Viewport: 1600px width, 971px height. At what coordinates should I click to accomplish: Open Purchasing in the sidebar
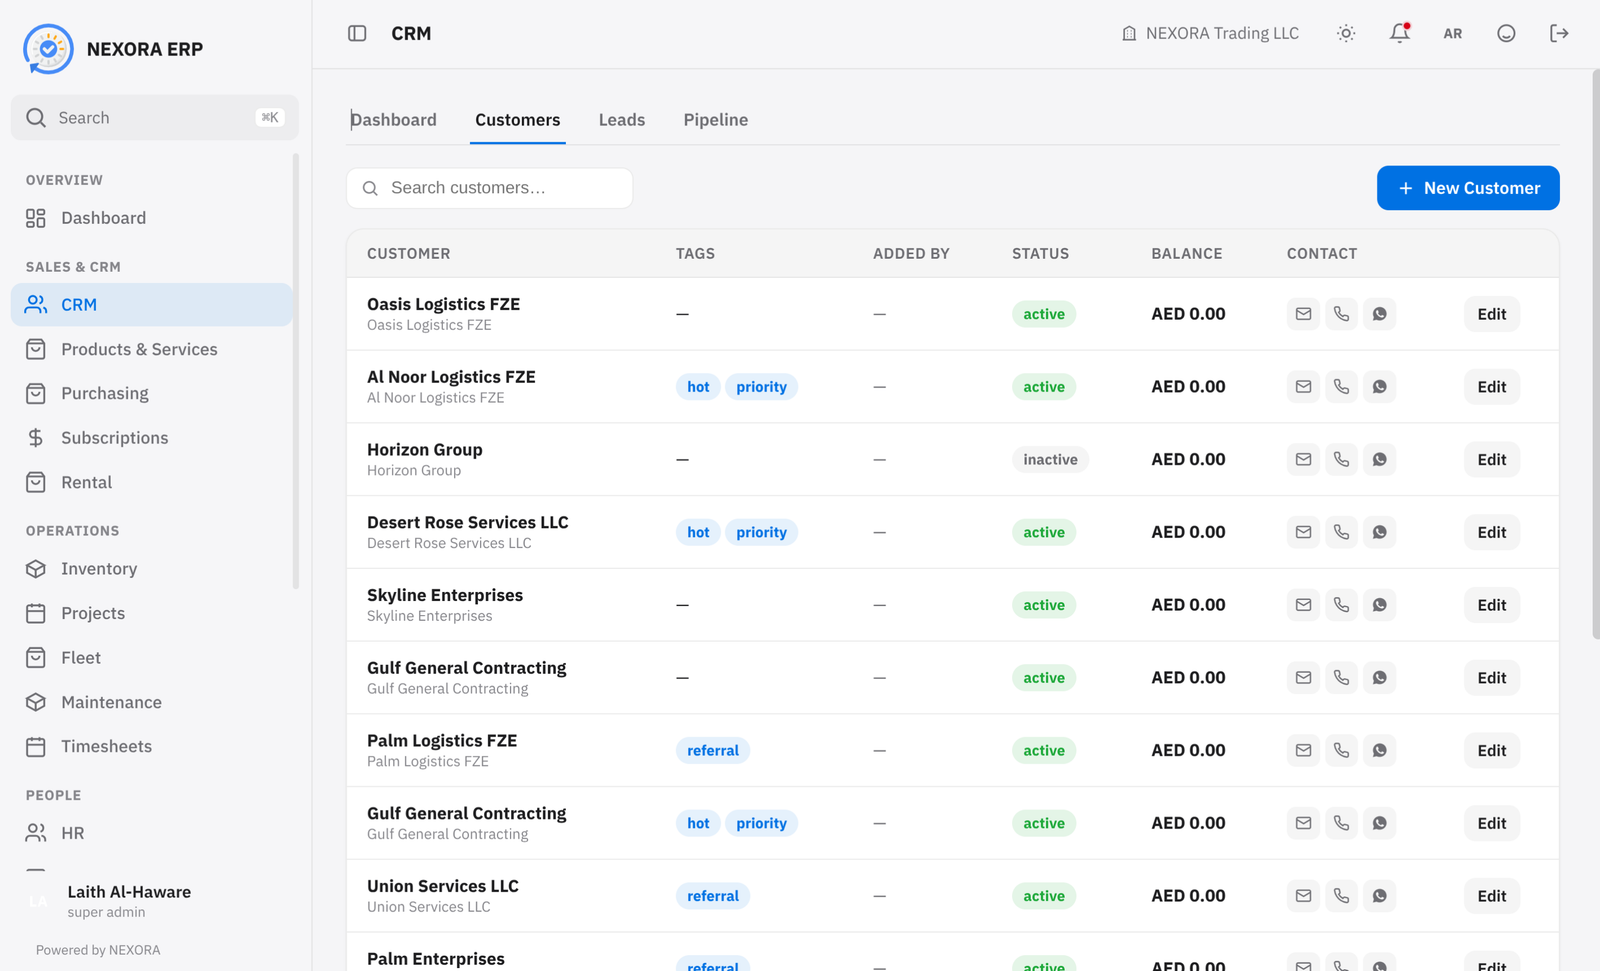tap(152, 393)
